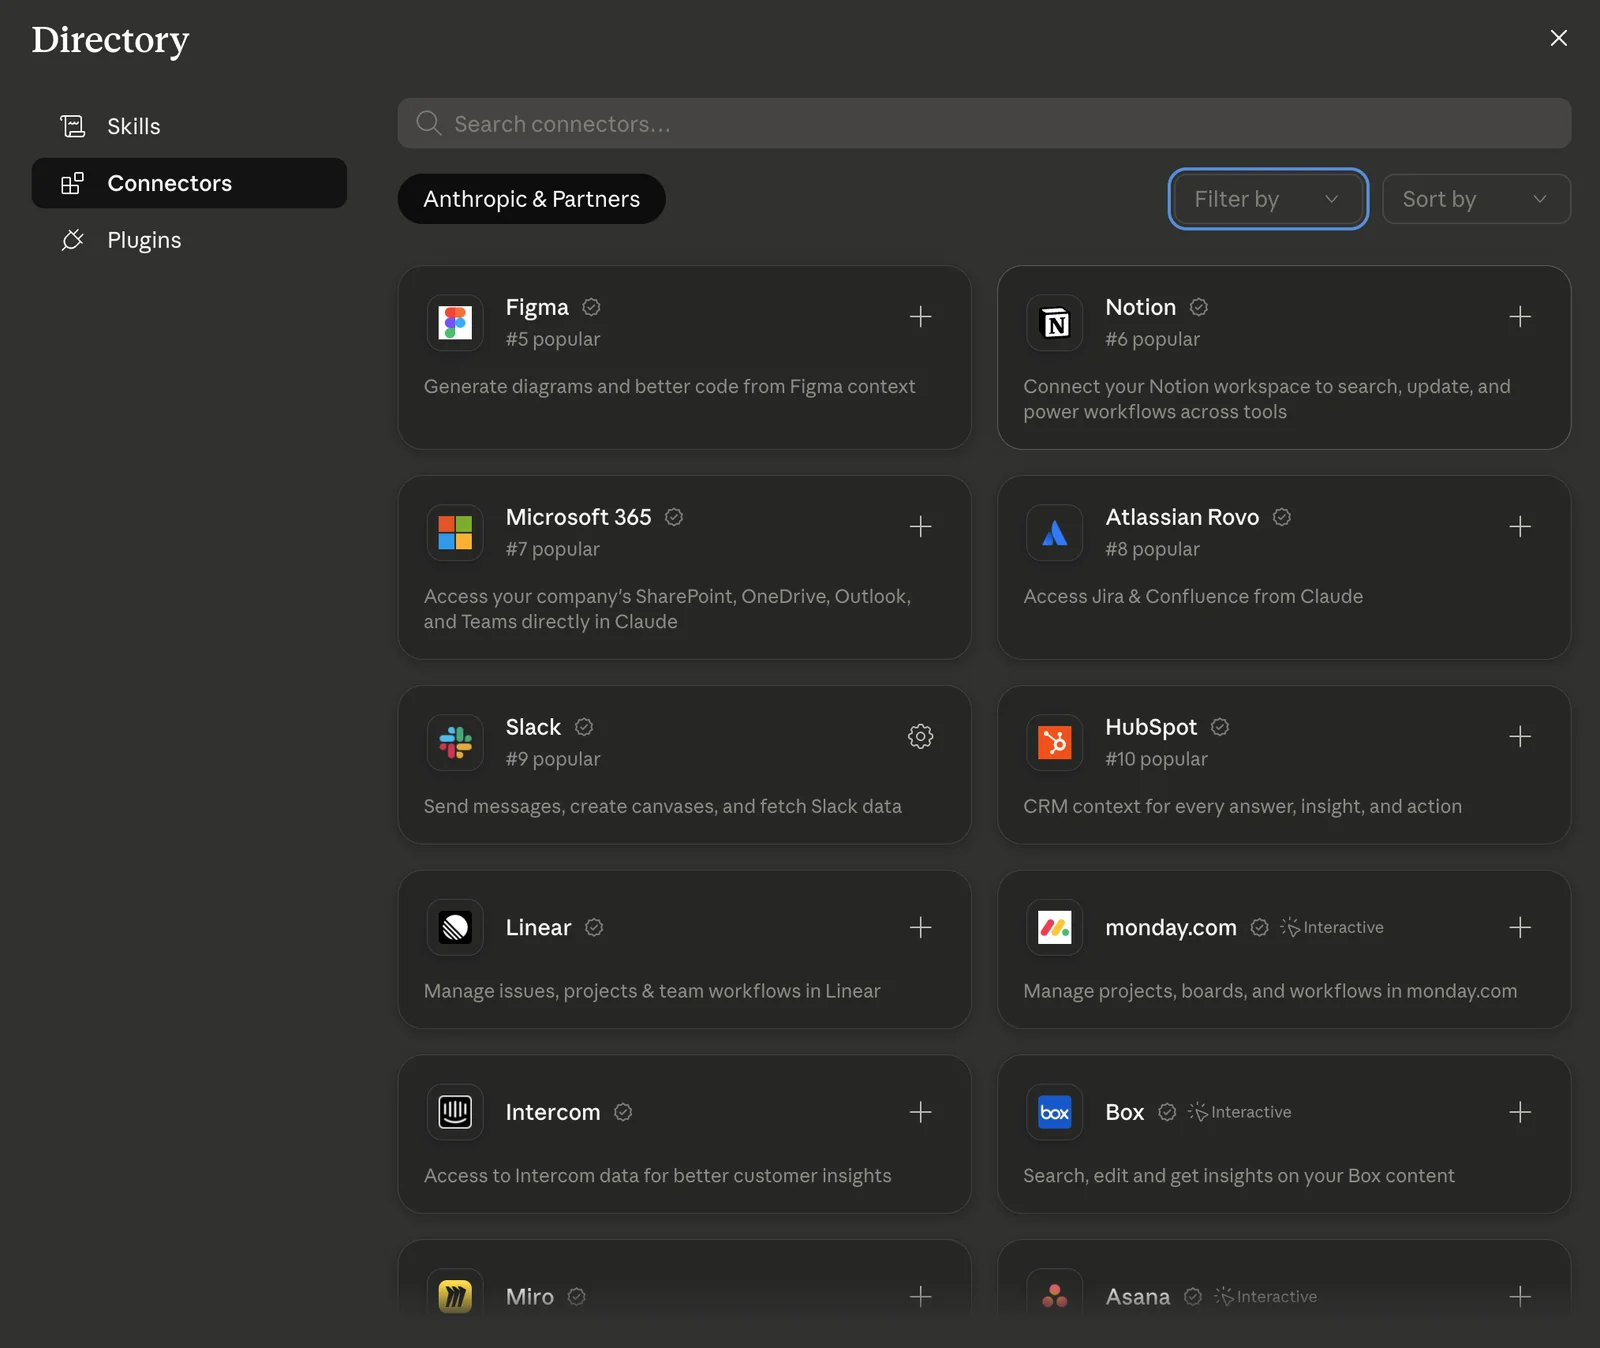Add the Linear connector

(x=920, y=927)
